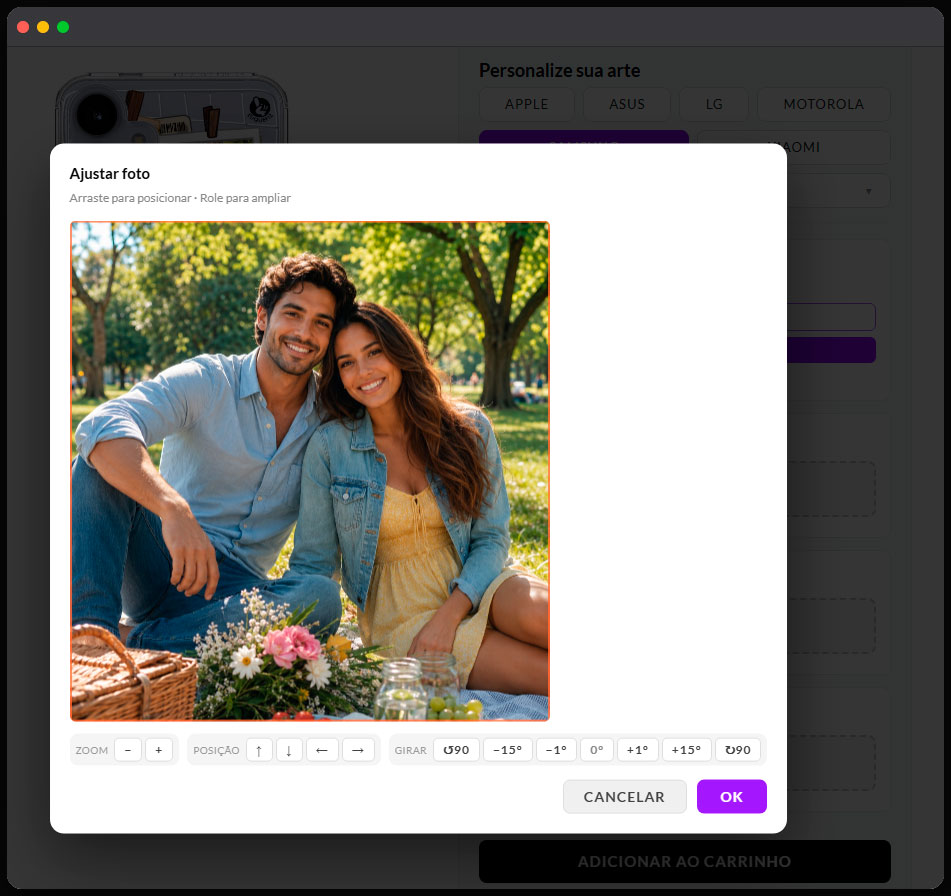
Task: Move photo down with the down arrow
Action: coord(289,750)
